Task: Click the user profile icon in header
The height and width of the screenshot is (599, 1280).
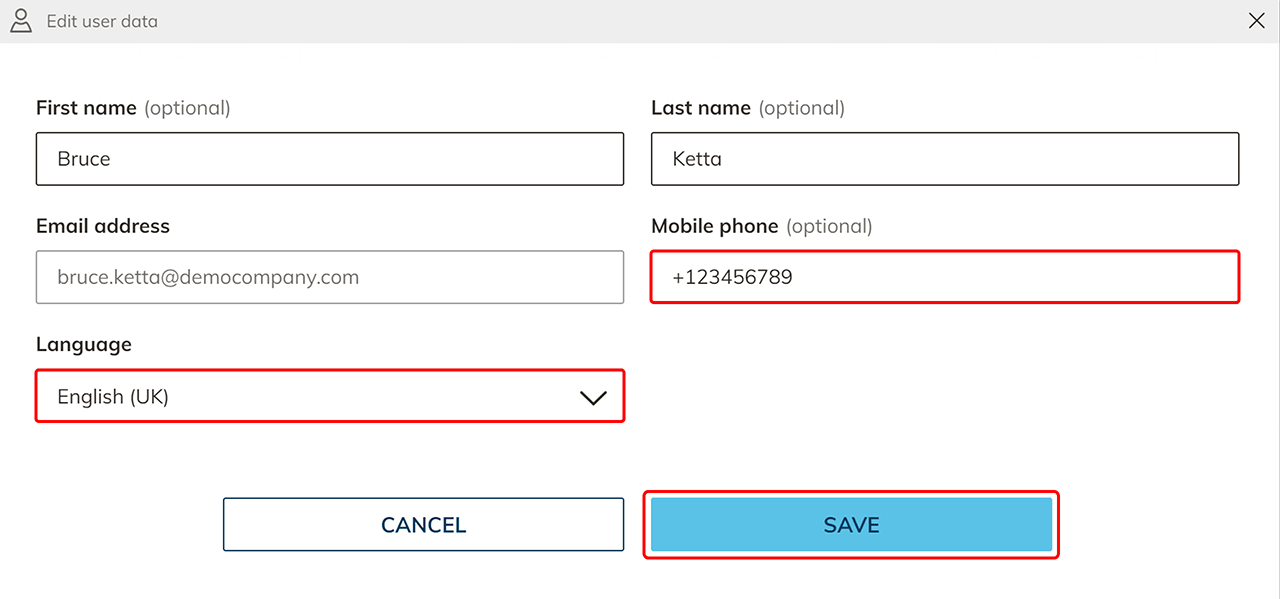Action: (21, 21)
